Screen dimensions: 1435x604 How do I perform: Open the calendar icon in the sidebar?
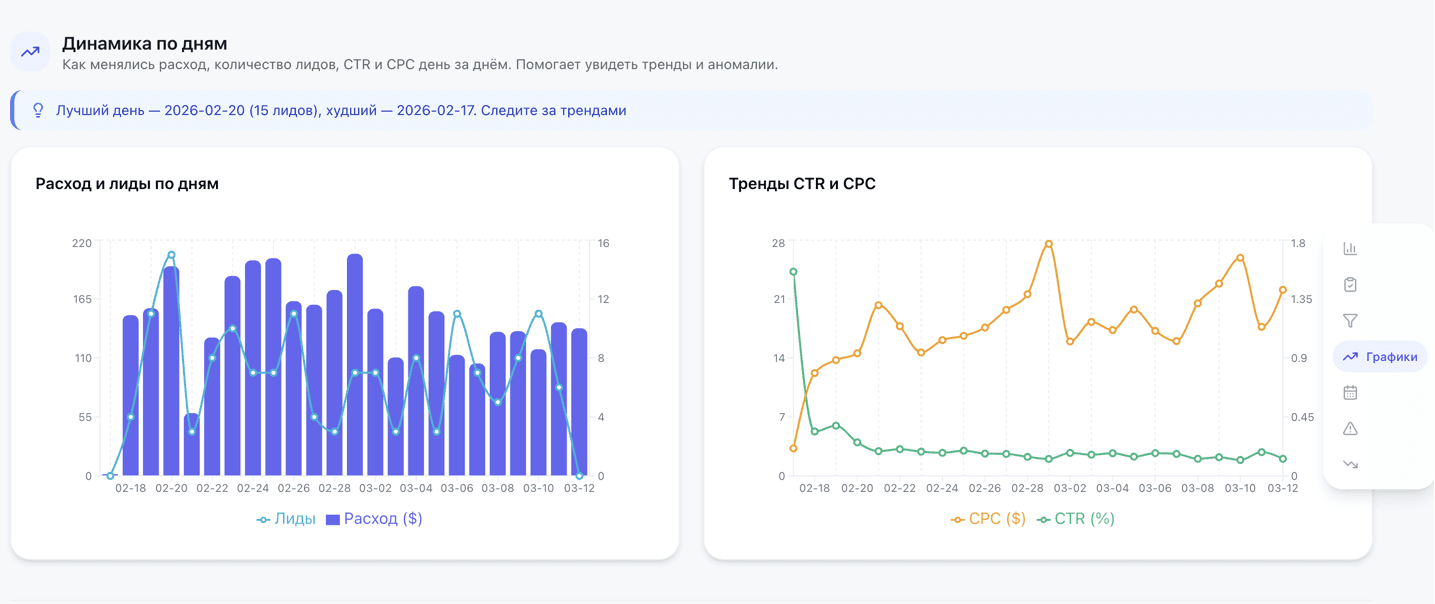click(x=1350, y=391)
